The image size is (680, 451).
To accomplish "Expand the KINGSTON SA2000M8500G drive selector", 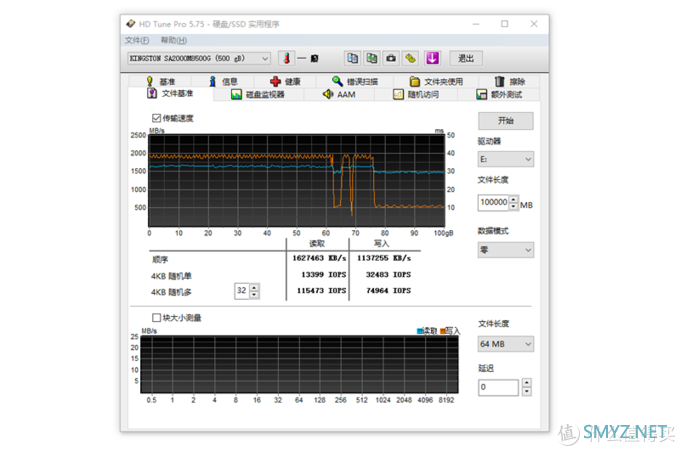I will [199, 58].
